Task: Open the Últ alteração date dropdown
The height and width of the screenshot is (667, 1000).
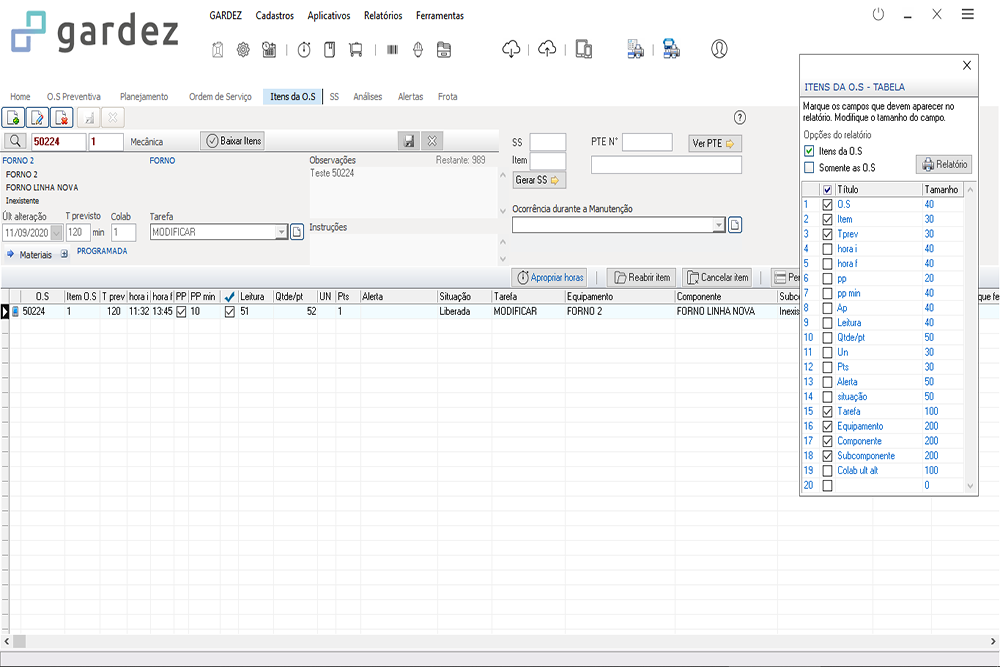Action: click(x=56, y=233)
